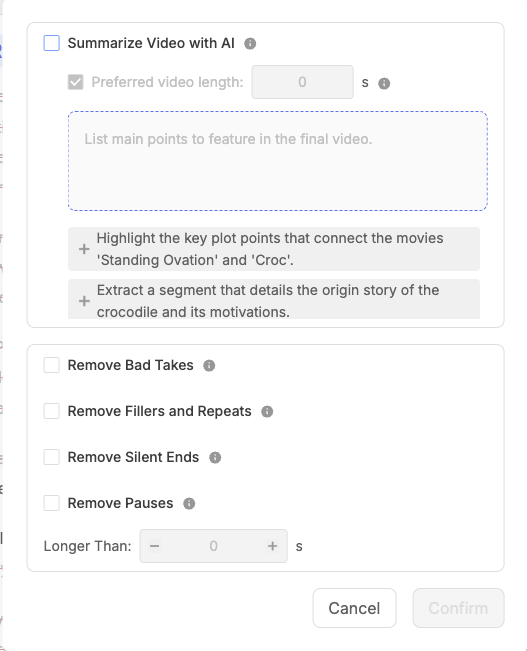The image size is (527, 651).
Task: Show info next to preferred video length
Action: [384, 83]
